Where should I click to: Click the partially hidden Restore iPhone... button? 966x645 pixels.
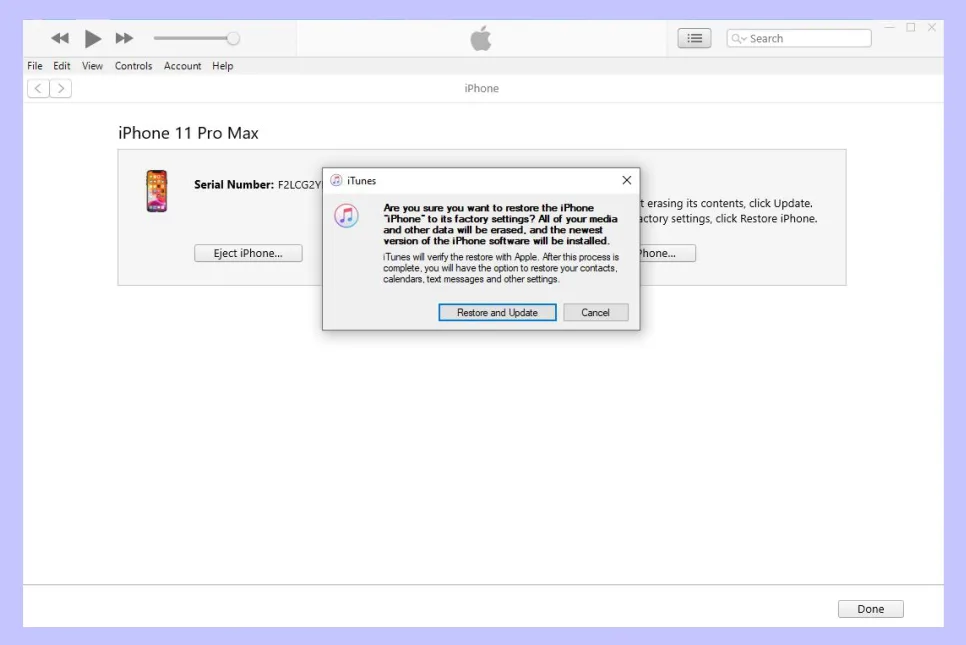click(x=668, y=253)
